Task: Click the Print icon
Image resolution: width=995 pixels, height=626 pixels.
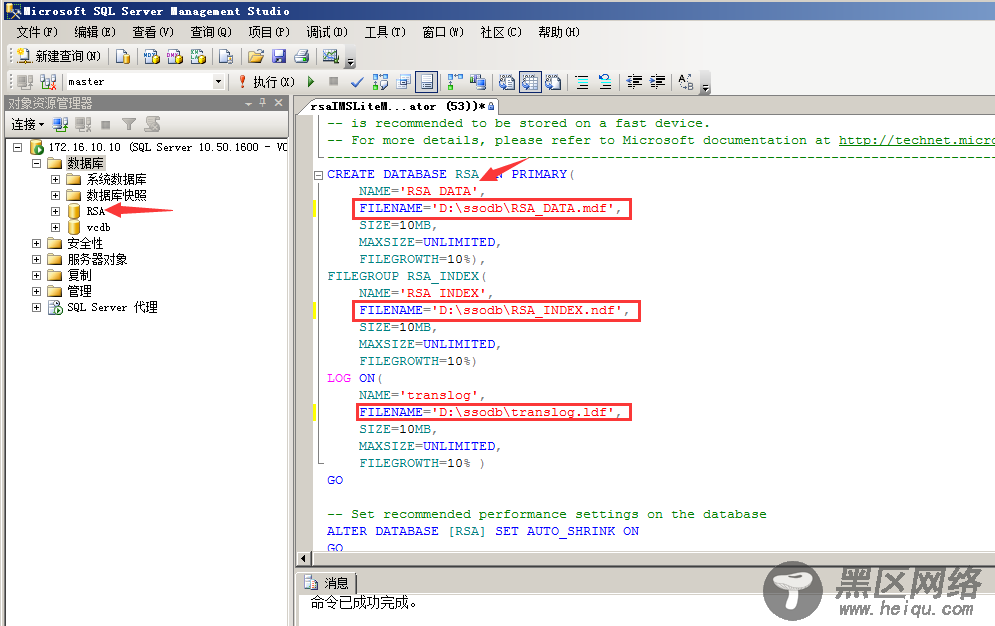Action: click(302, 56)
